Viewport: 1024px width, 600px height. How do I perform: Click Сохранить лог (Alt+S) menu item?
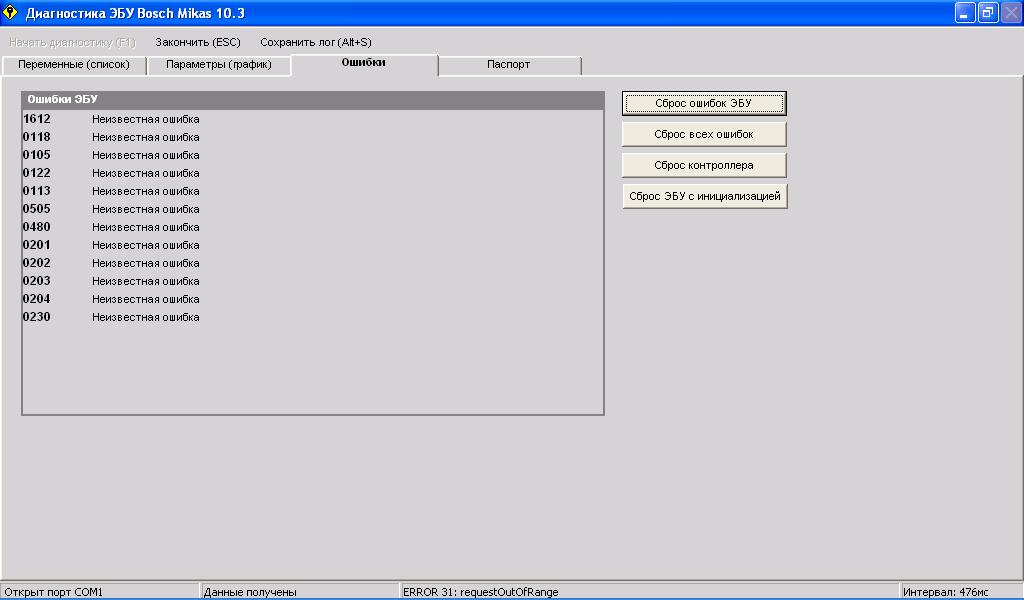click(315, 42)
